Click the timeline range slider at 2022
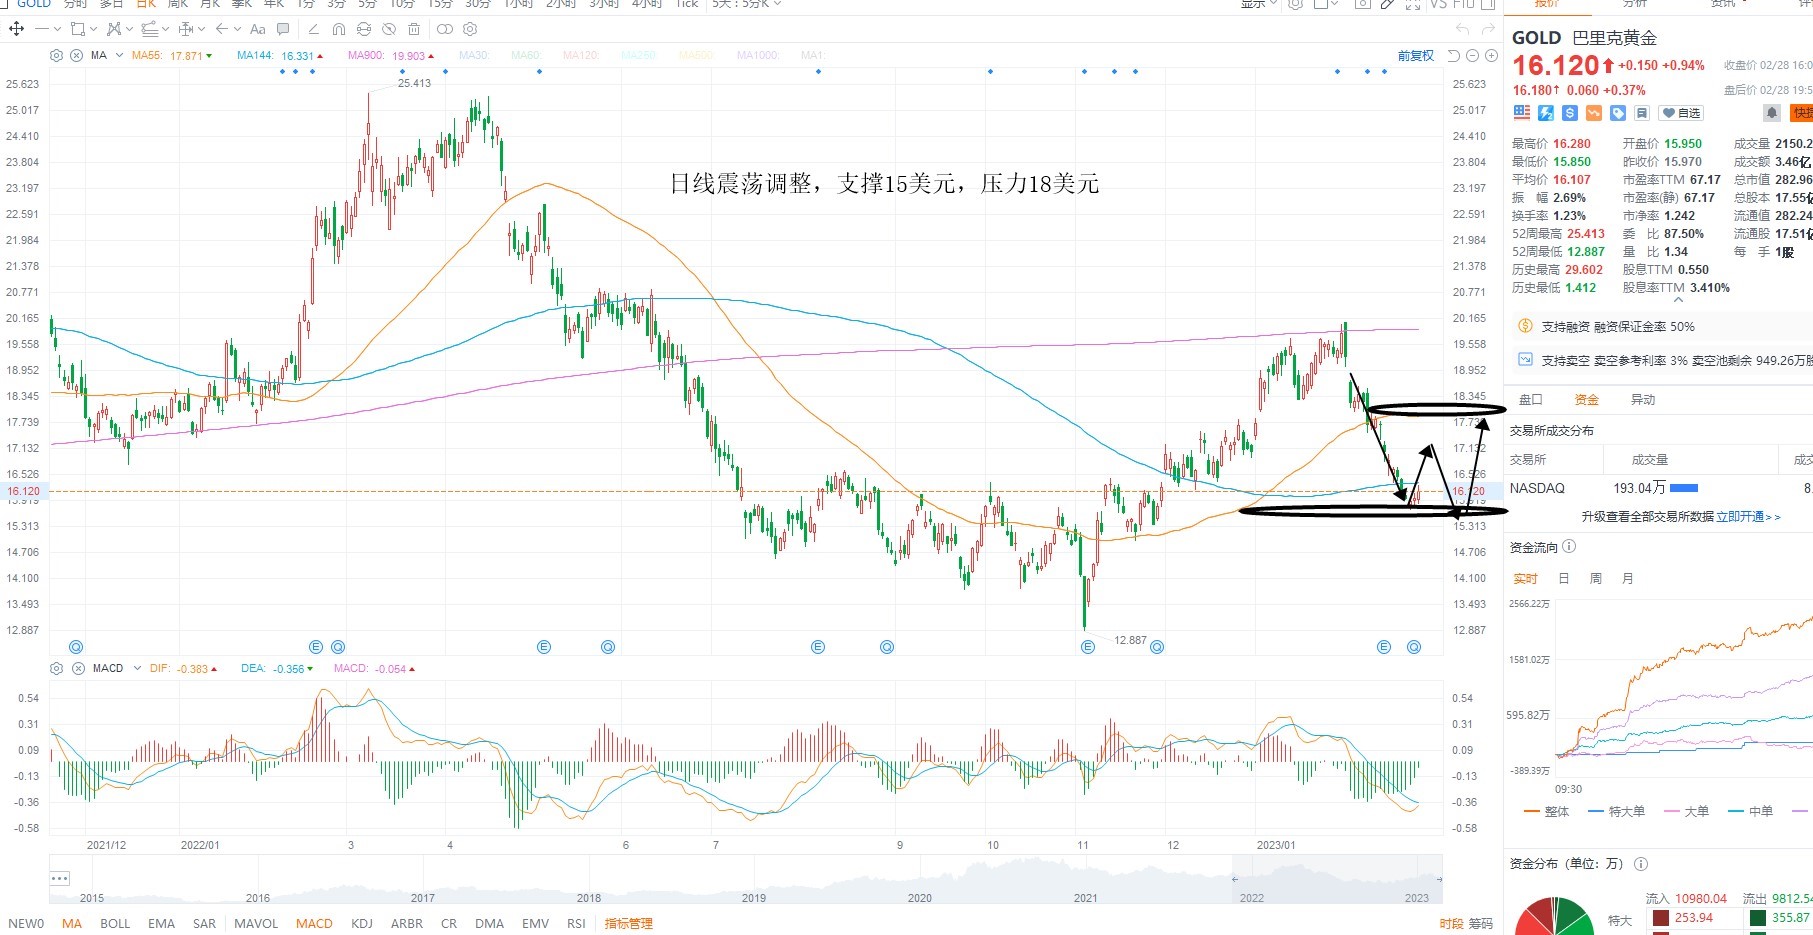 [x=1251, y=897]
